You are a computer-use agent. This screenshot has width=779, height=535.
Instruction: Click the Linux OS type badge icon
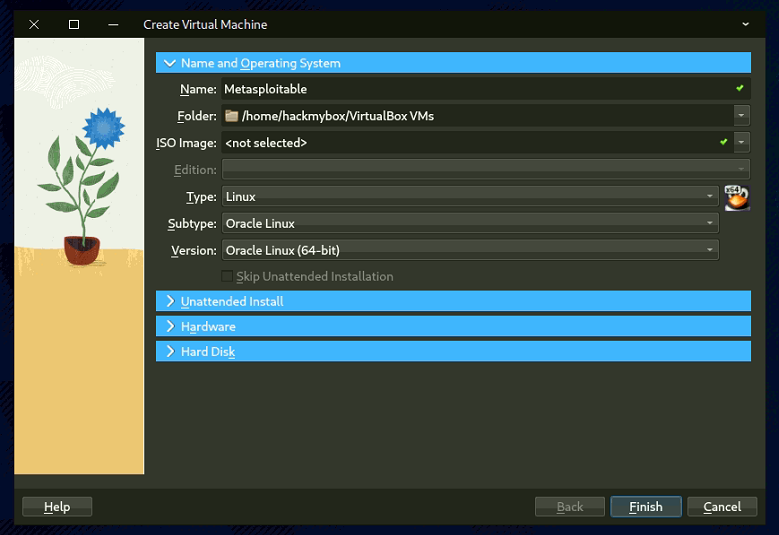point(736,197)
